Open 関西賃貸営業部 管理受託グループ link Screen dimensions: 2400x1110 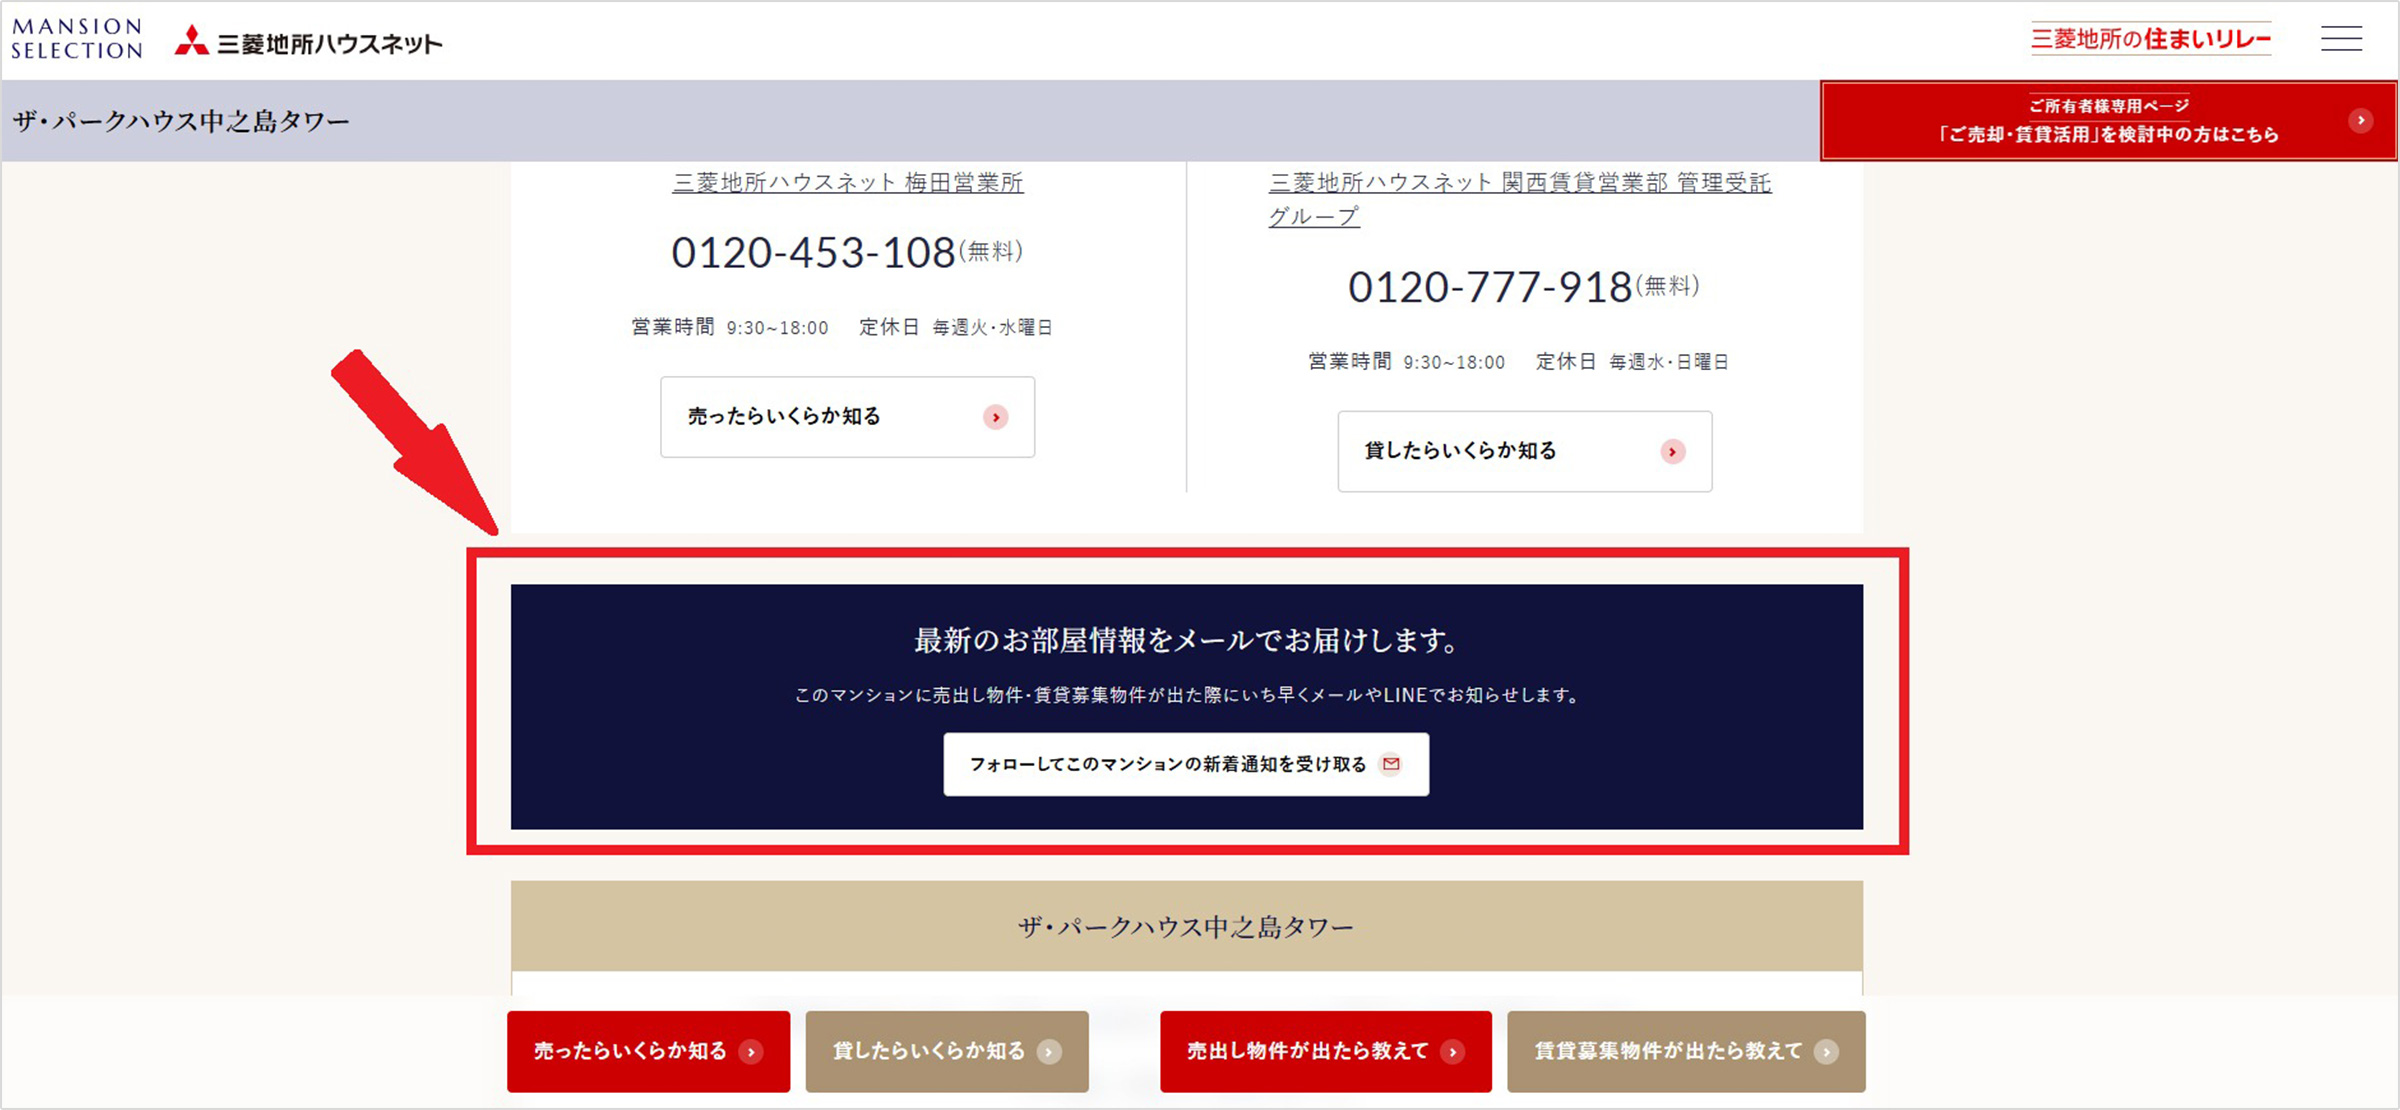click(x=1519, y=199)
